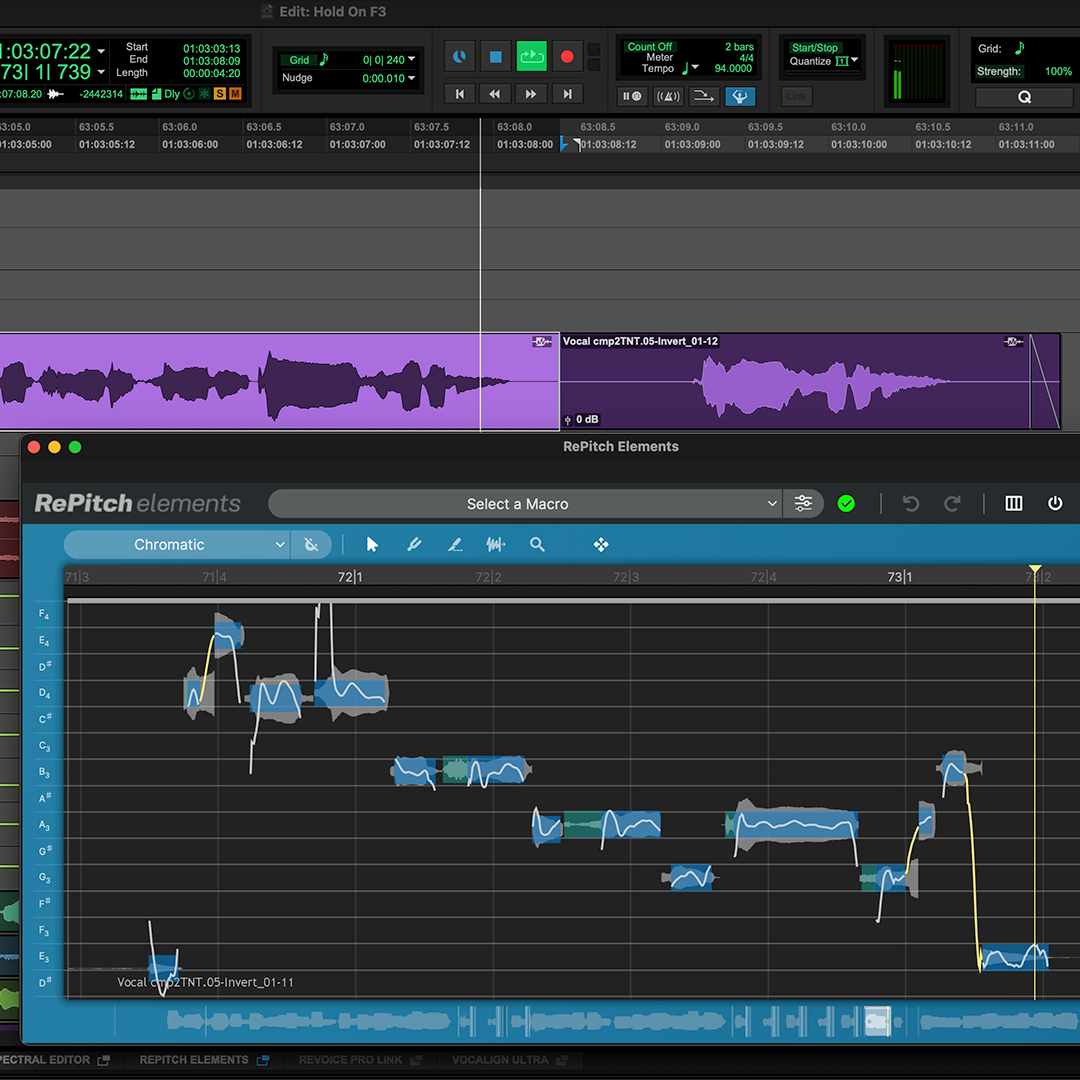1080x1080 pixels.
Task: Open the Quantize grid dropdown arrow
Action: coord(854,61)
